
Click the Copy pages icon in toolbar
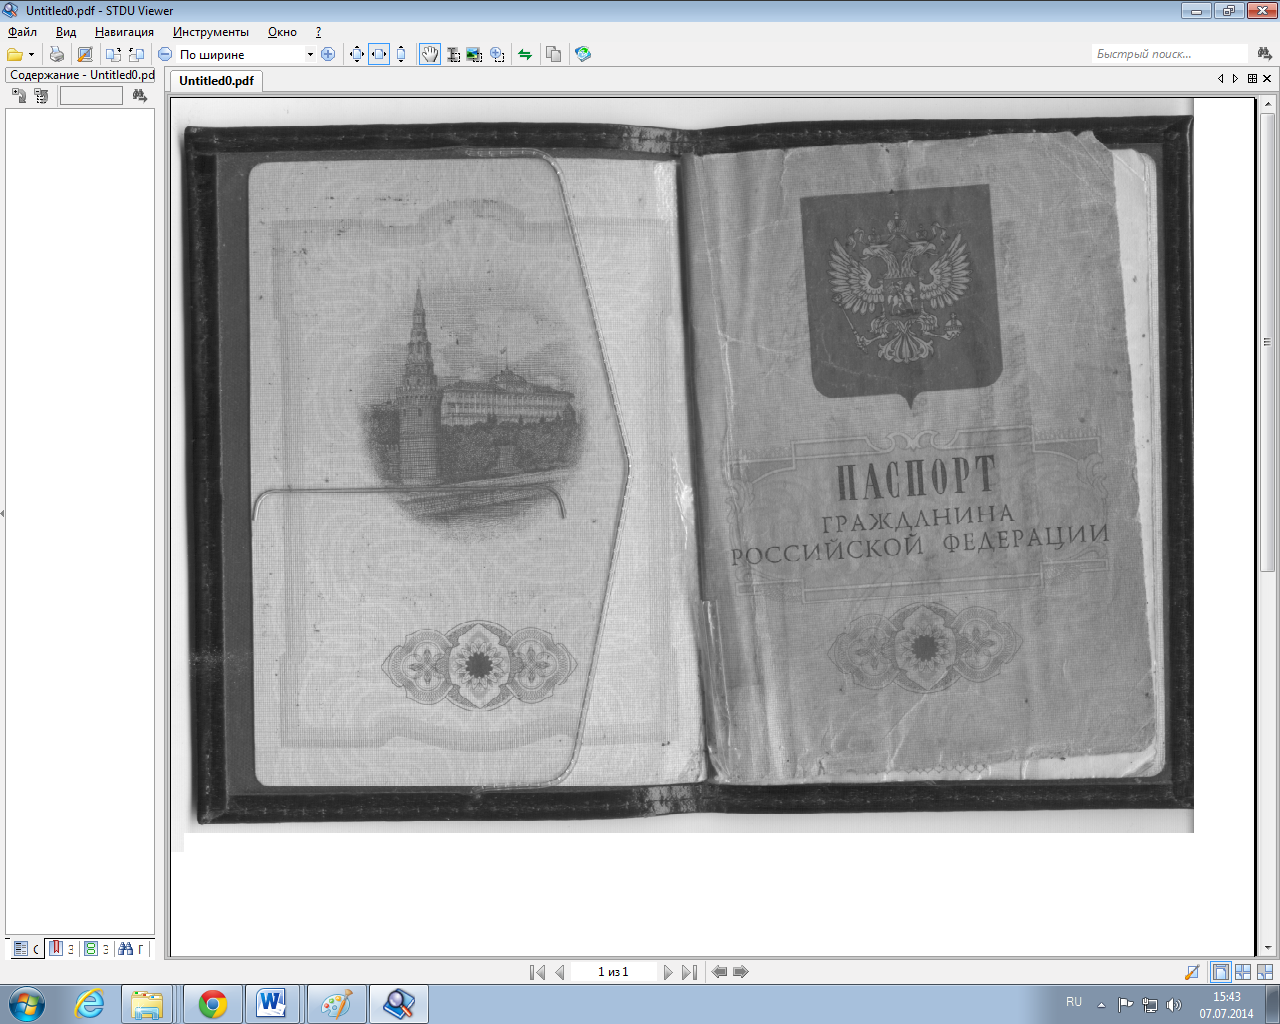pos(554,54)
